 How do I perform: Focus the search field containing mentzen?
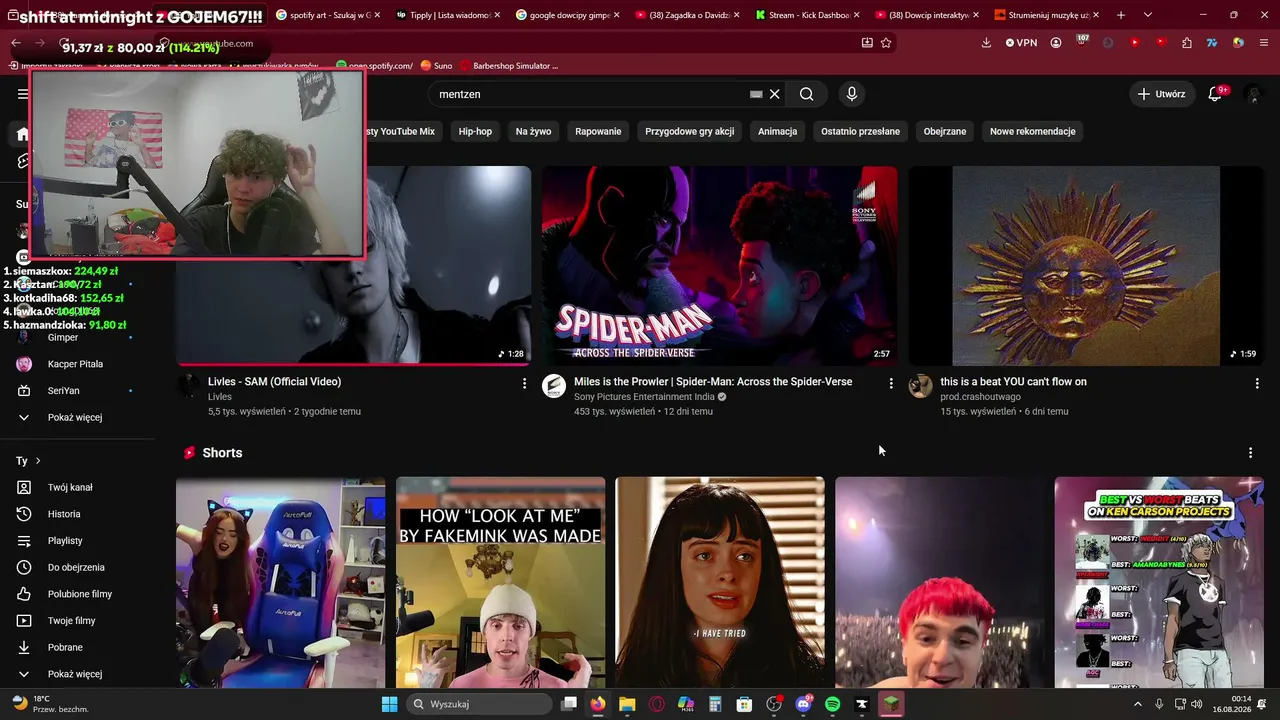pos(590,94)
